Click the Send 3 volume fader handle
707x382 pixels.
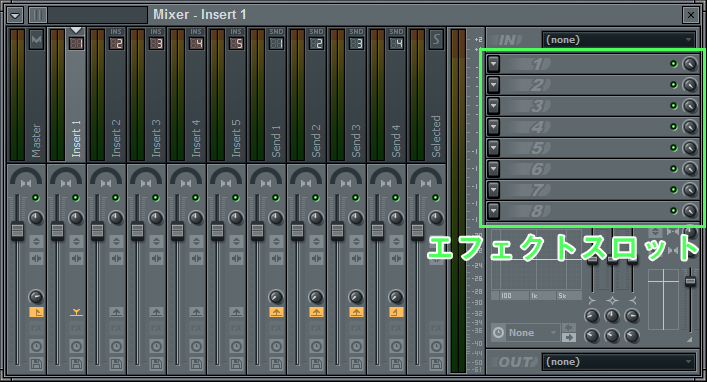pyautogui.click(x=337, y=230)
